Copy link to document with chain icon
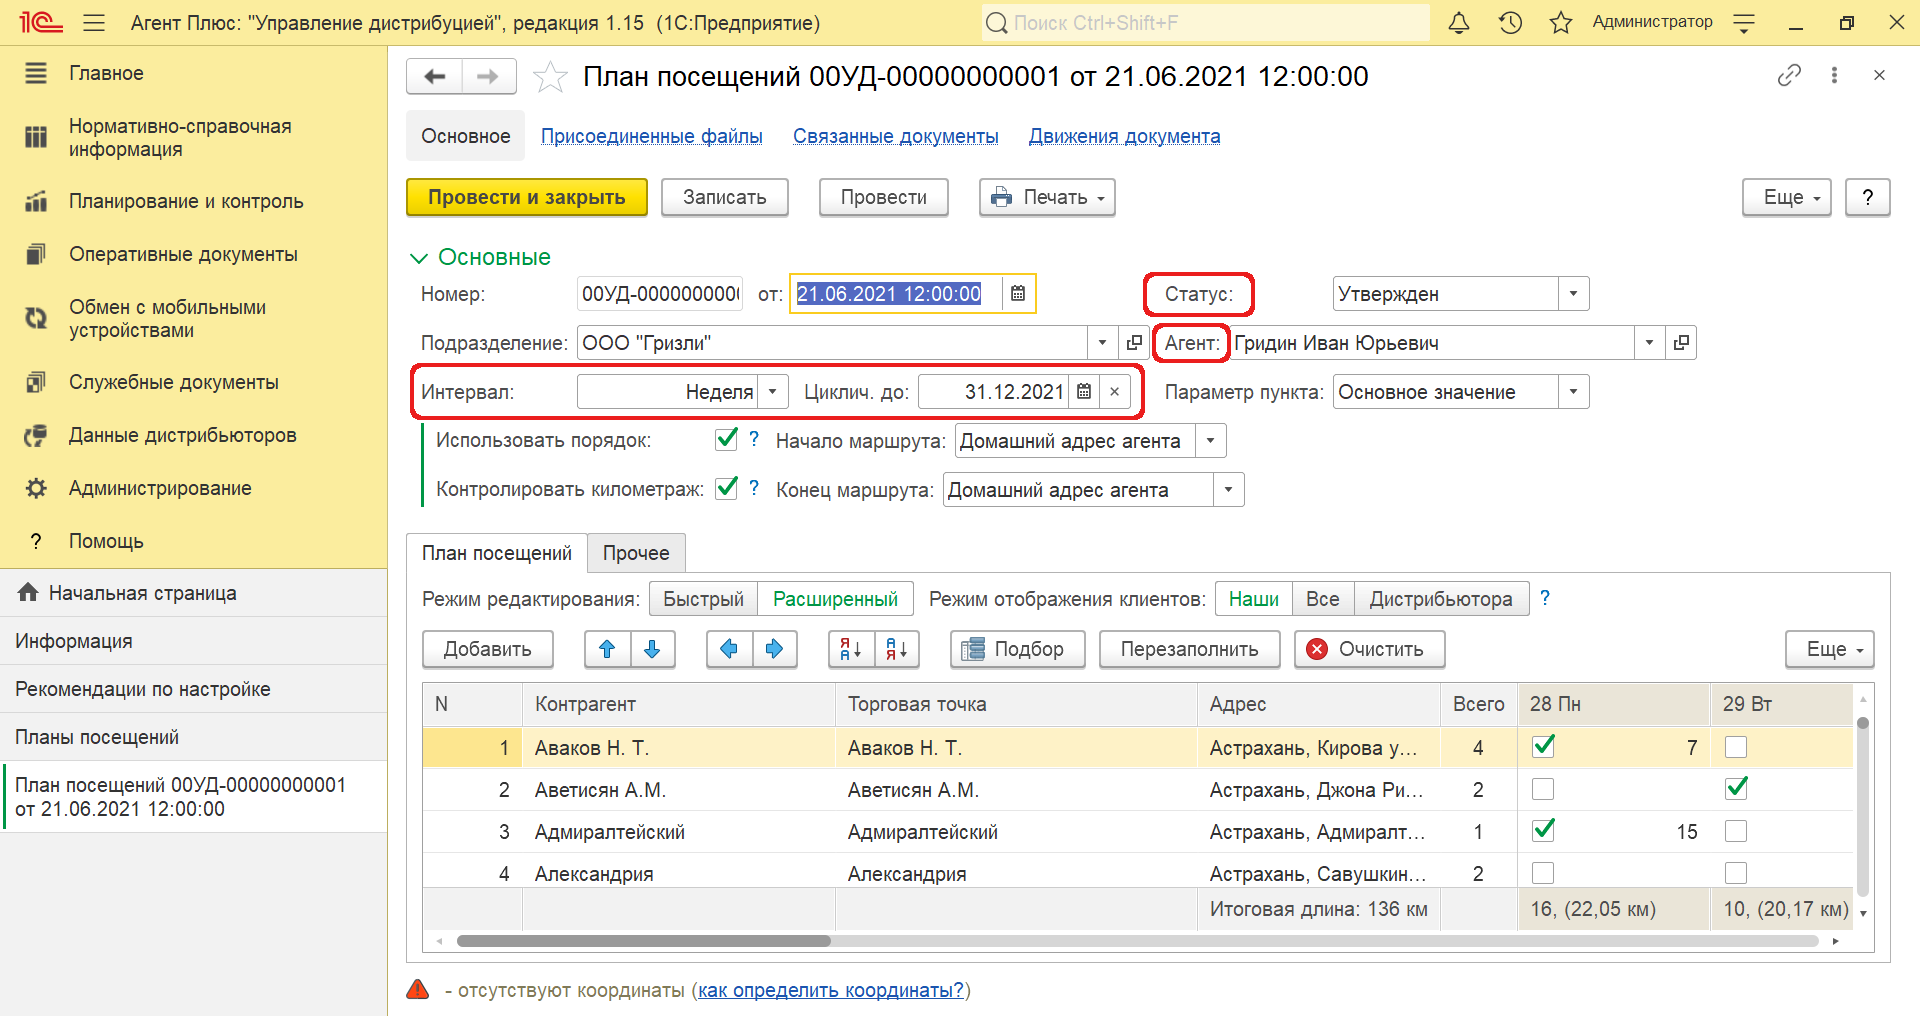The width and height of the screenshot is (1920, 1016). [1789, 75]
